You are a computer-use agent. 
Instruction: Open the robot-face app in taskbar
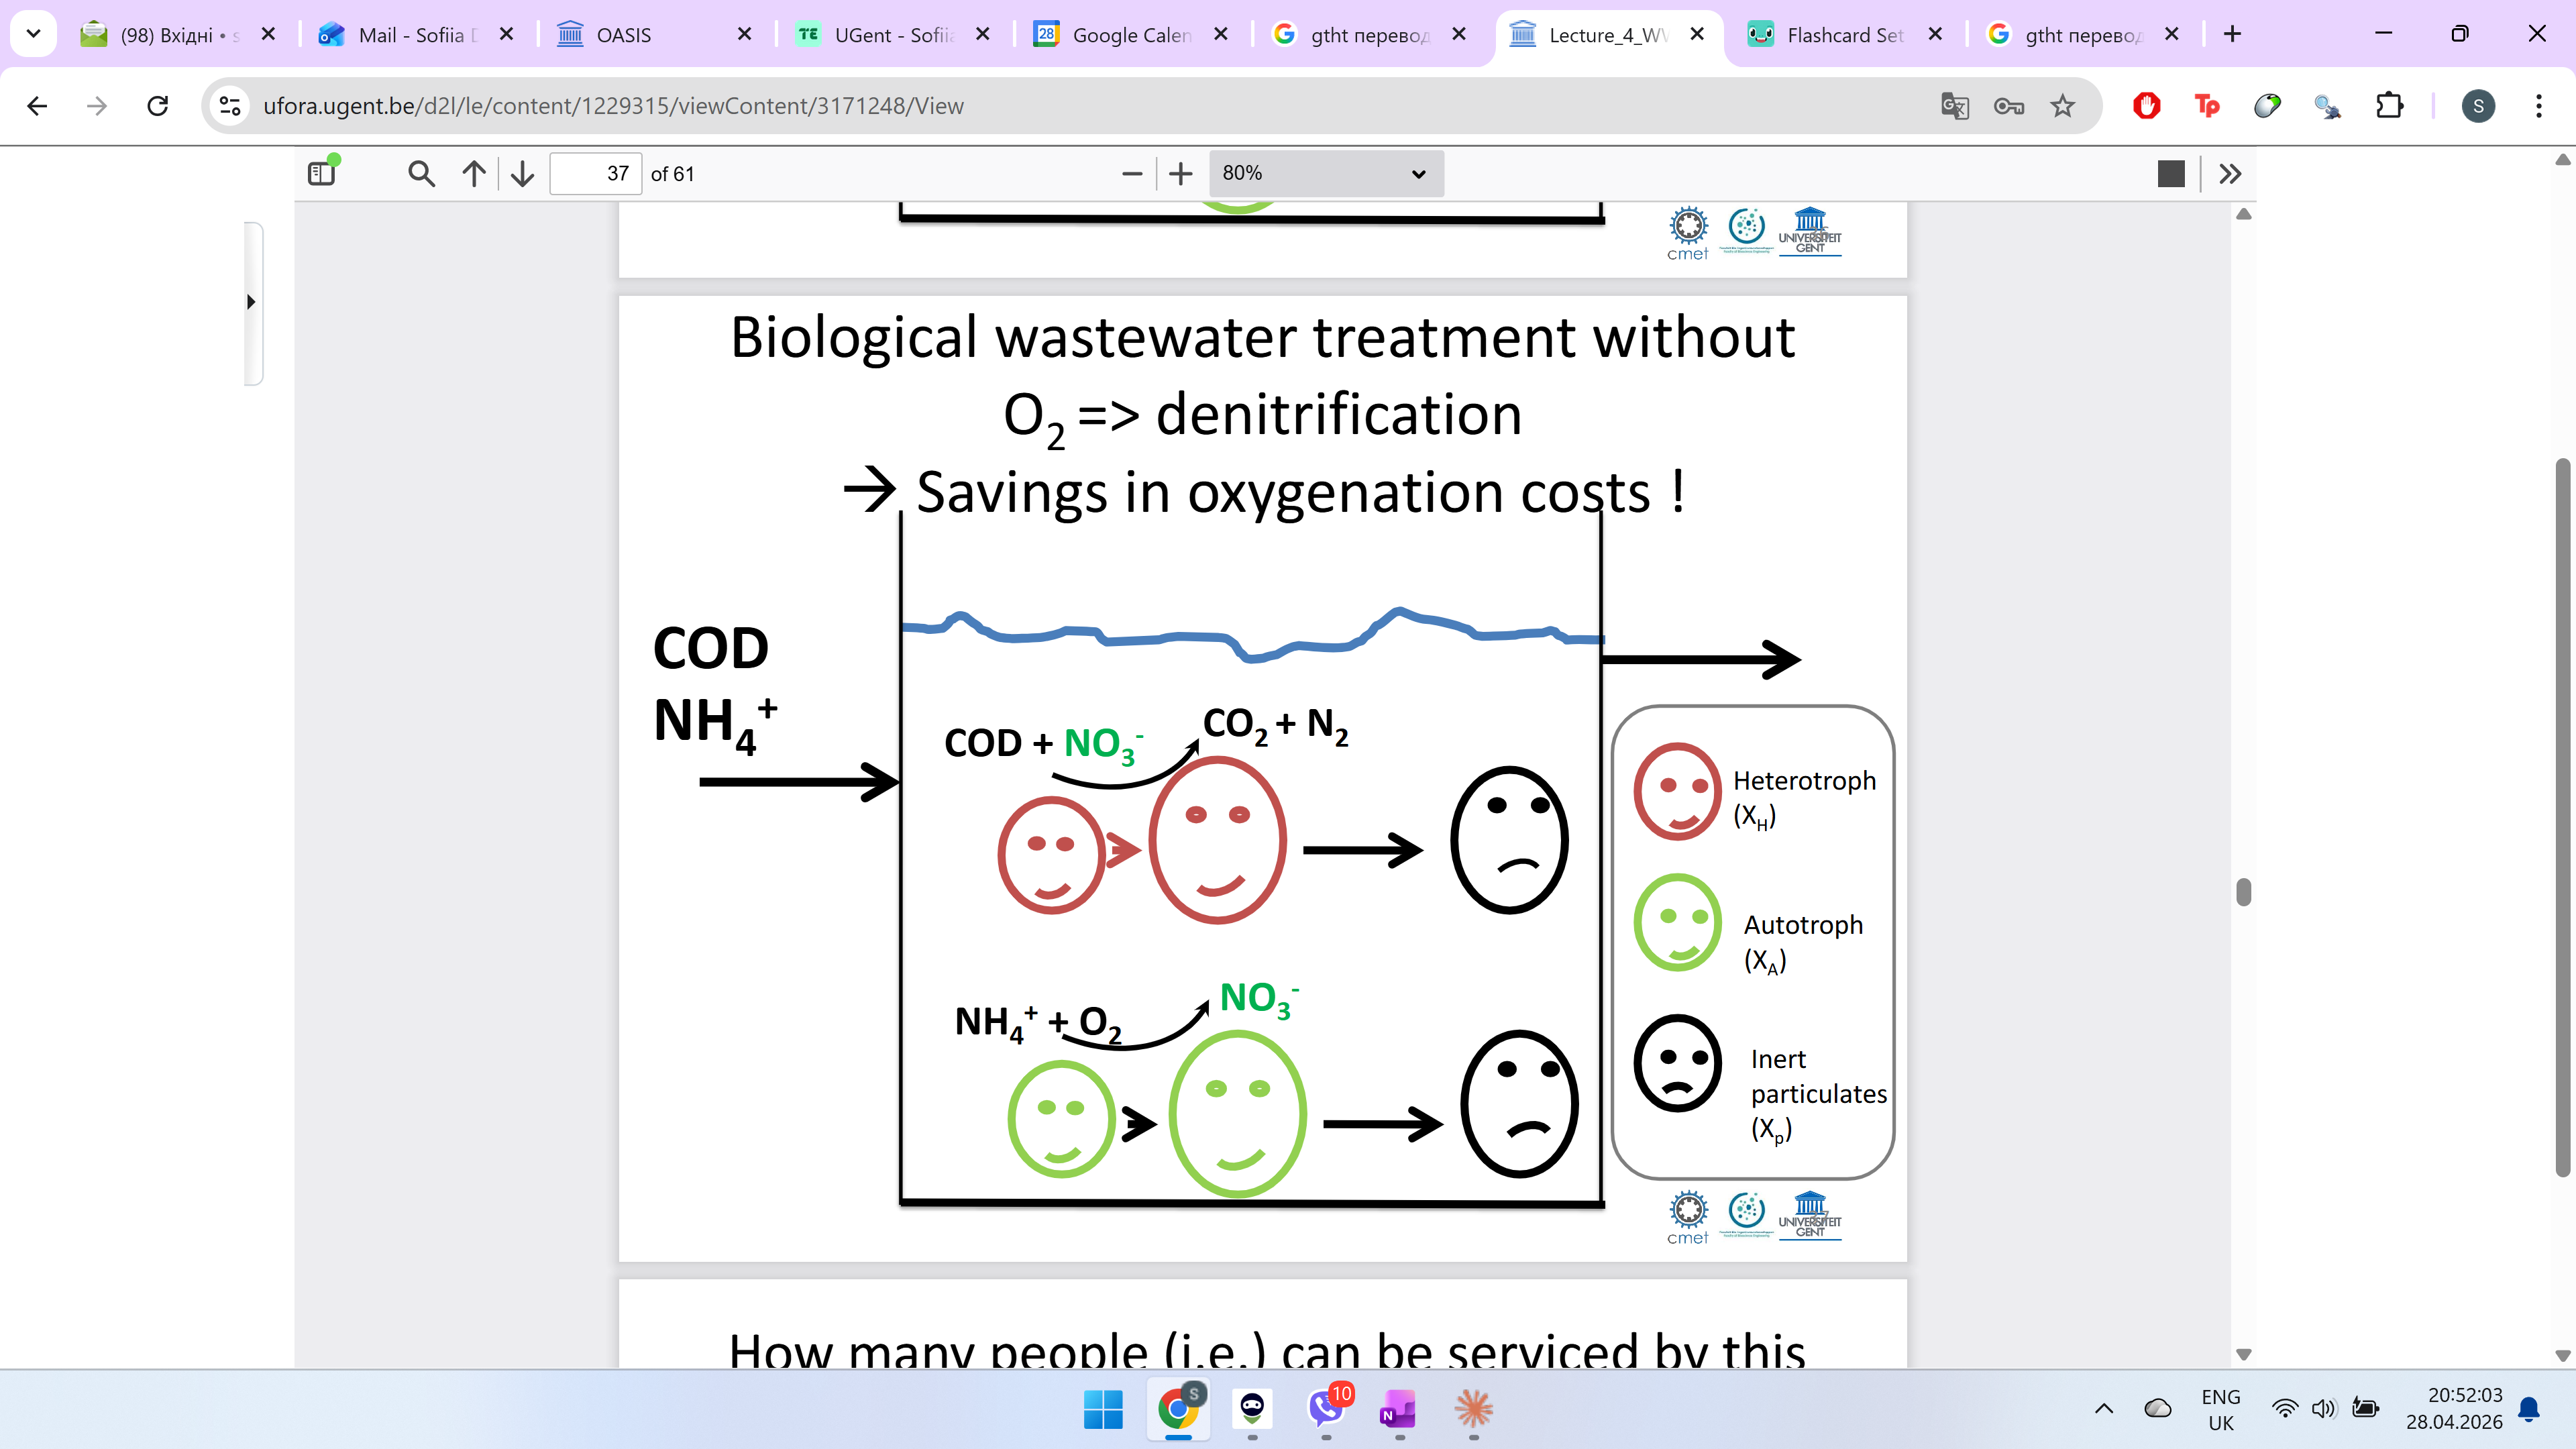coord(1252,1409)
